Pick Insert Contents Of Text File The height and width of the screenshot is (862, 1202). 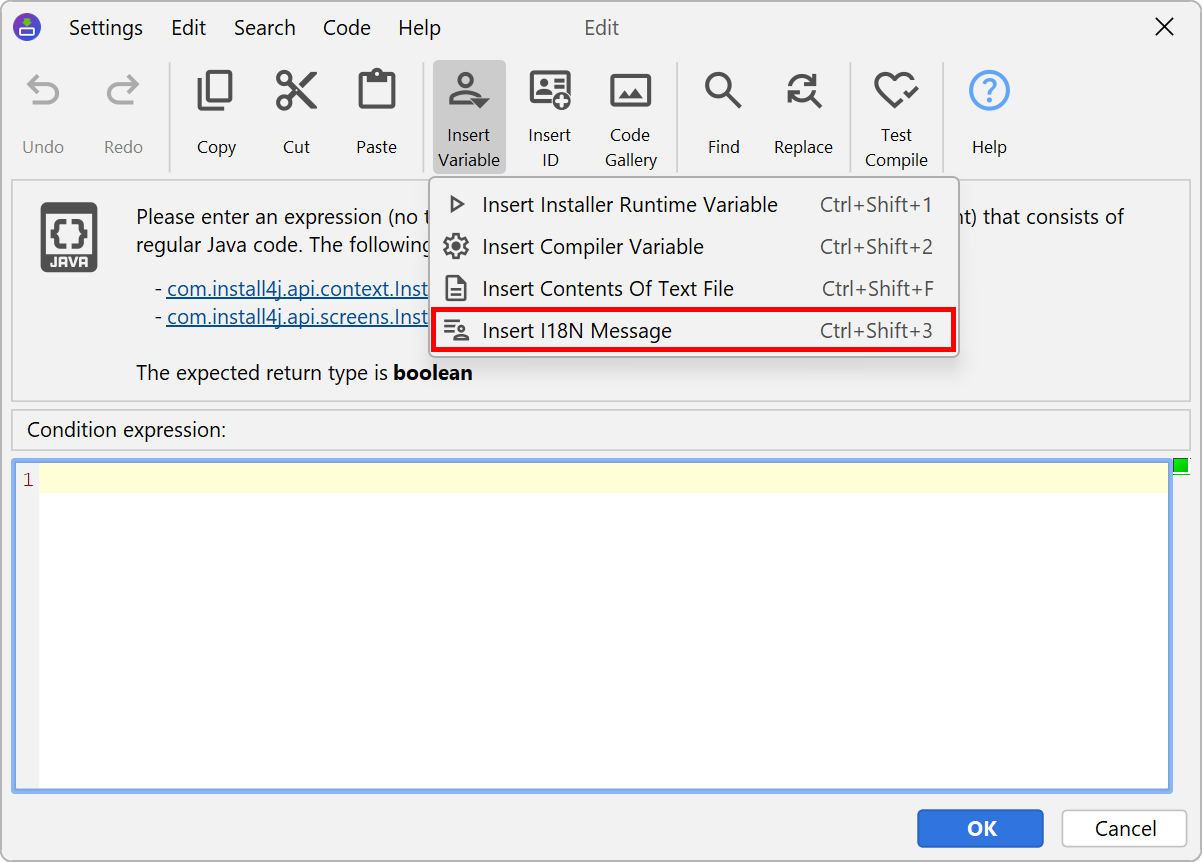[x=607, y=289]
